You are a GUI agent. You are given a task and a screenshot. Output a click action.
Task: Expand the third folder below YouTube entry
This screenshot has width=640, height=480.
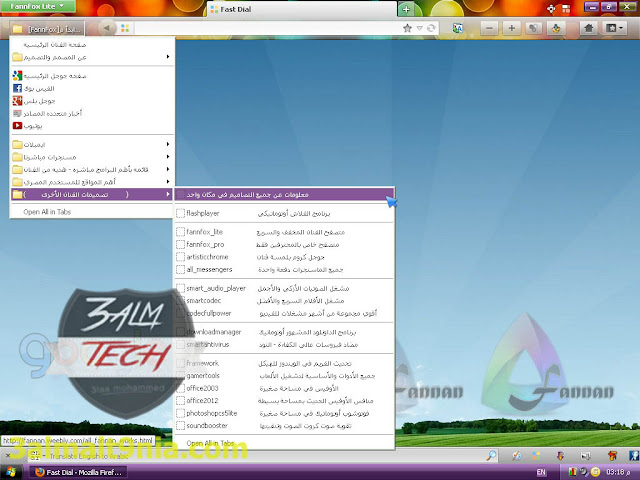tap(92, 169)
